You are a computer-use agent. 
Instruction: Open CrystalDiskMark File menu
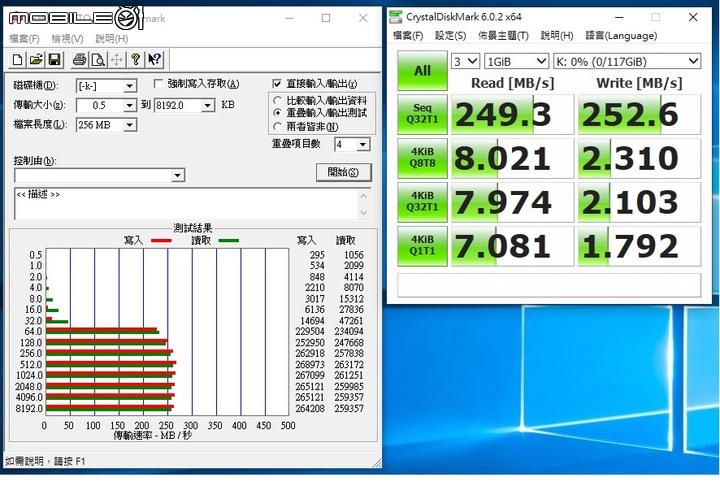point(408,36)
